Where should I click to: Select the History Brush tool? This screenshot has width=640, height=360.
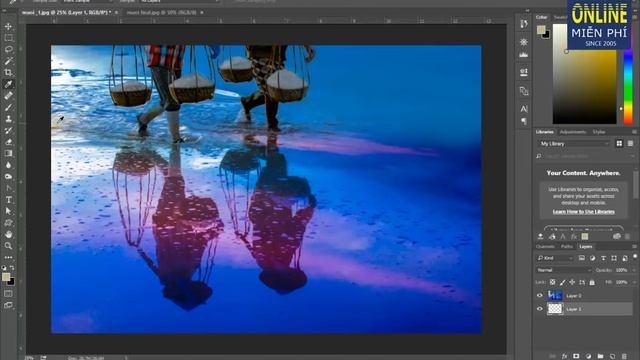[x=8, y=131]
